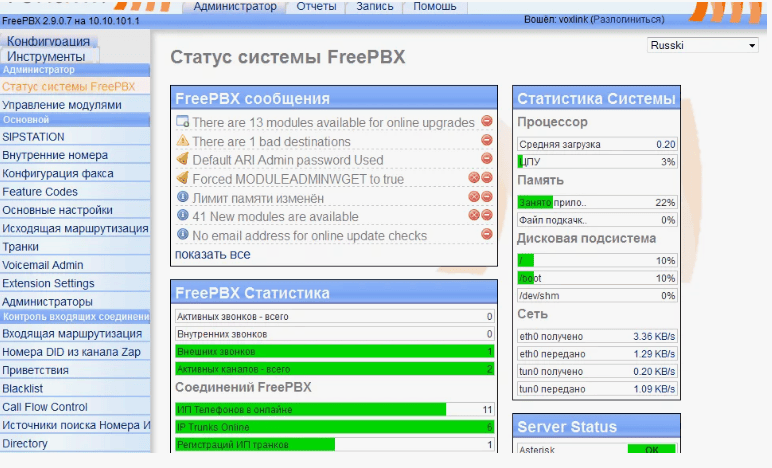Click the eth0 получено 3.36 KB/s row

(597, 336)
